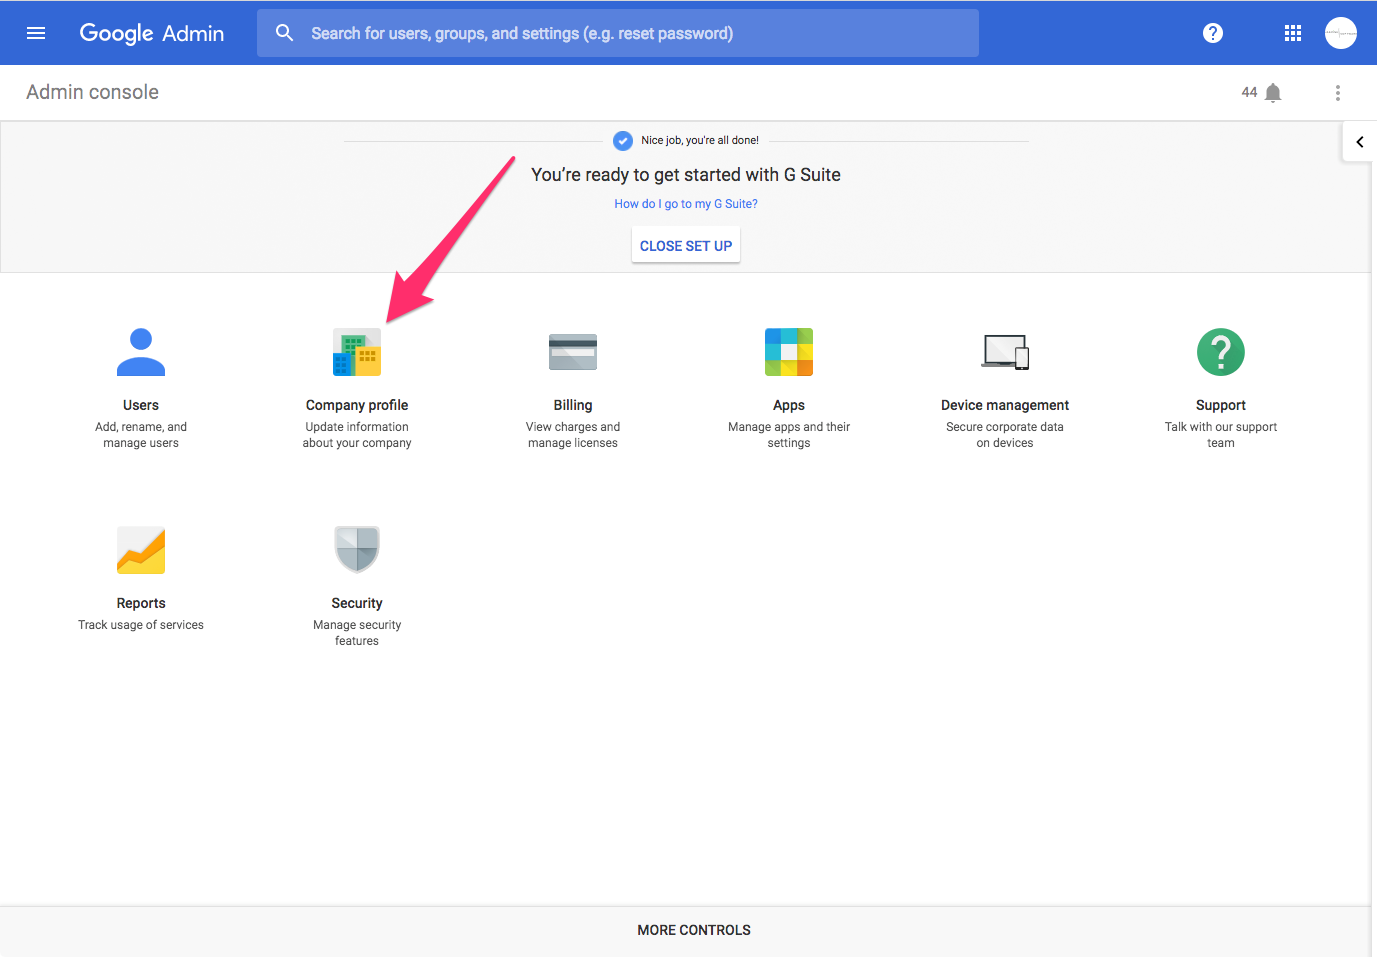Click 'You're ready to get started' heading
The height and width of the screenshot is (957, 1377).
(686, 175)
